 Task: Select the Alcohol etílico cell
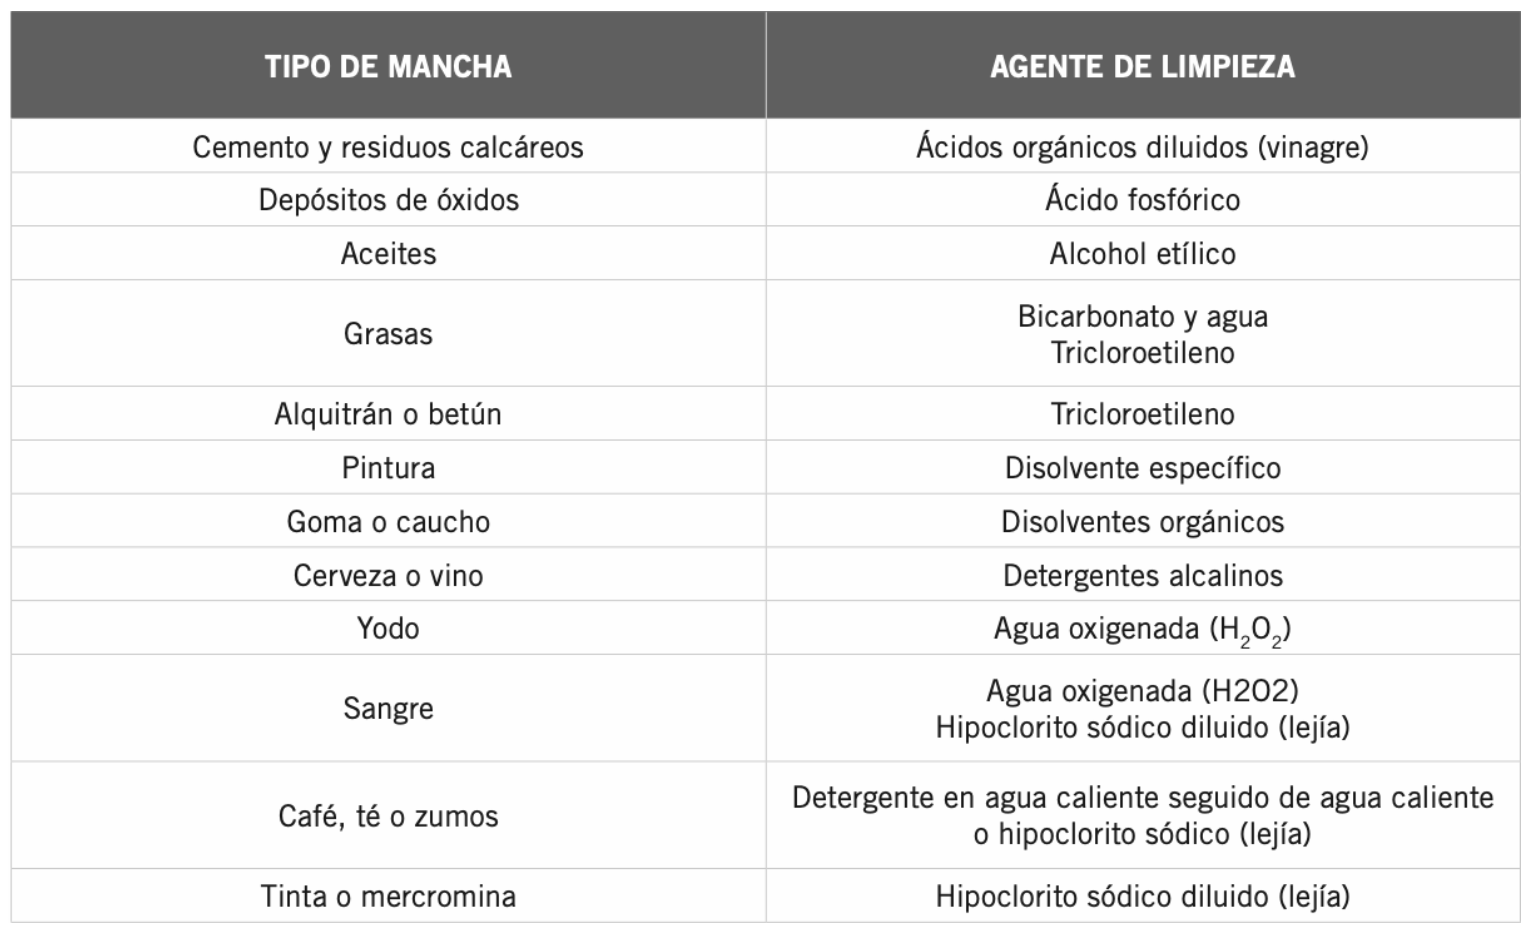pyautogui.click(x=1143, y=254)
